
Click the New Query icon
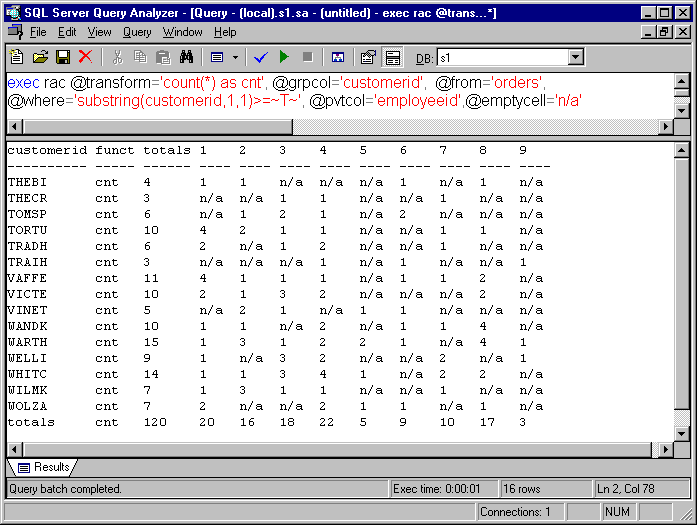click(x=18, y=57)
